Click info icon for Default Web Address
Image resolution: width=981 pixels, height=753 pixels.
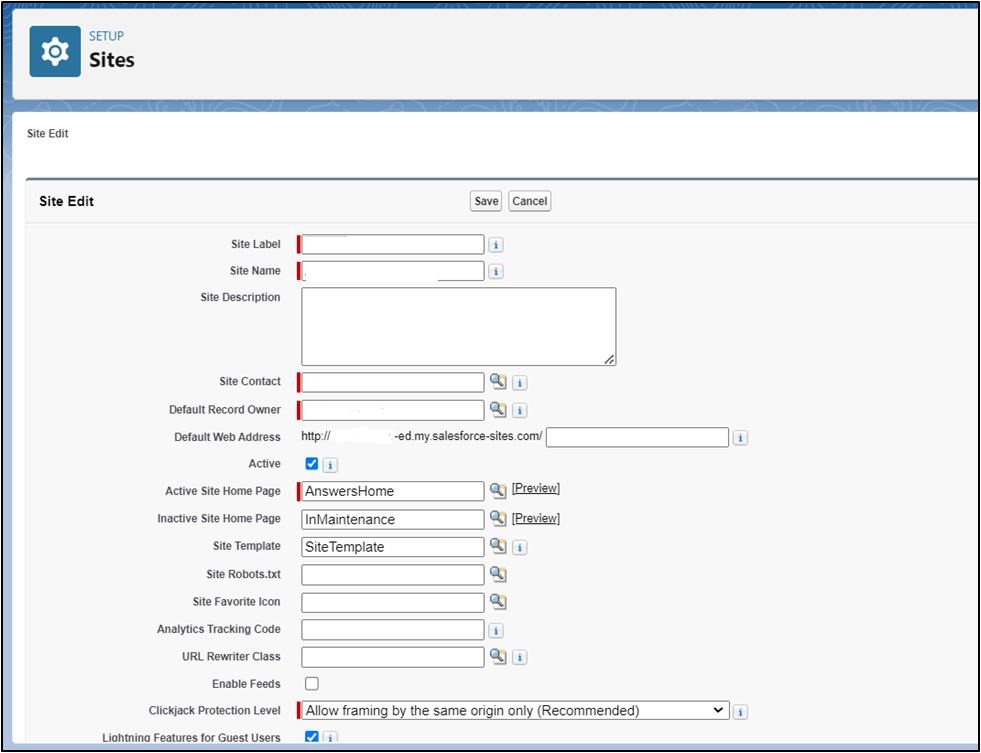[x=740, y=438]
